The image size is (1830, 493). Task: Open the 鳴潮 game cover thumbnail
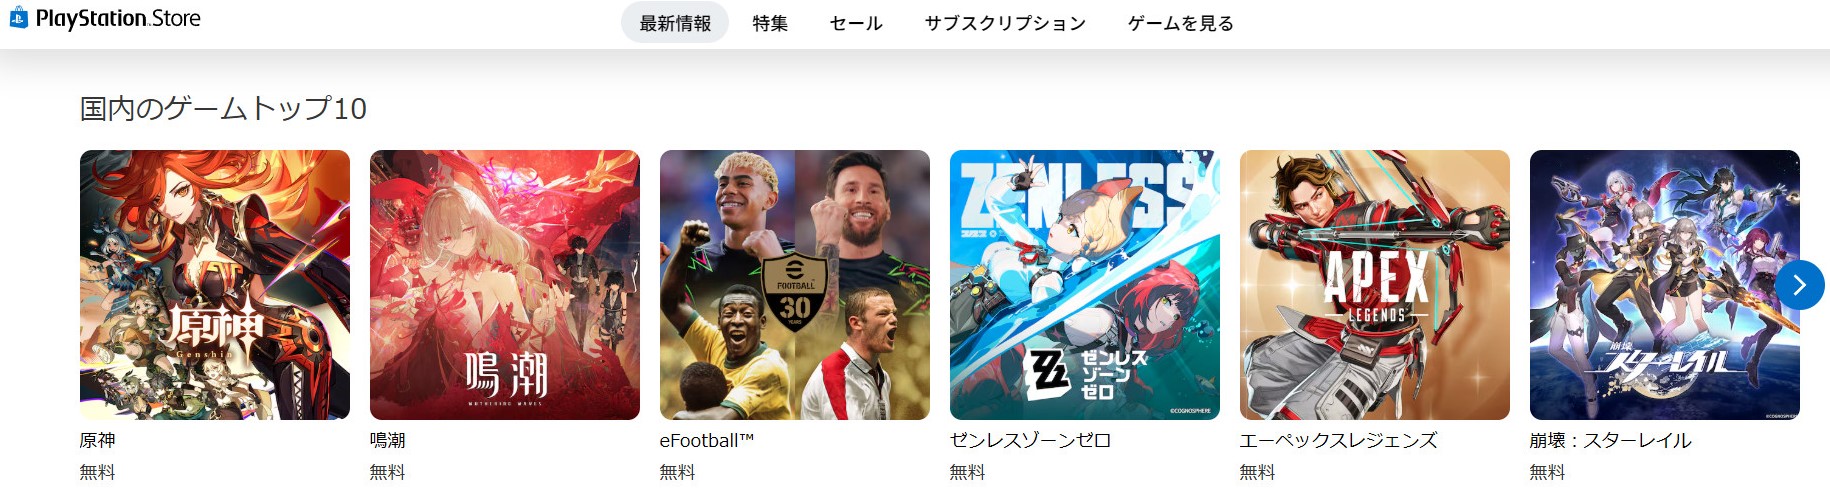point(505,285)
